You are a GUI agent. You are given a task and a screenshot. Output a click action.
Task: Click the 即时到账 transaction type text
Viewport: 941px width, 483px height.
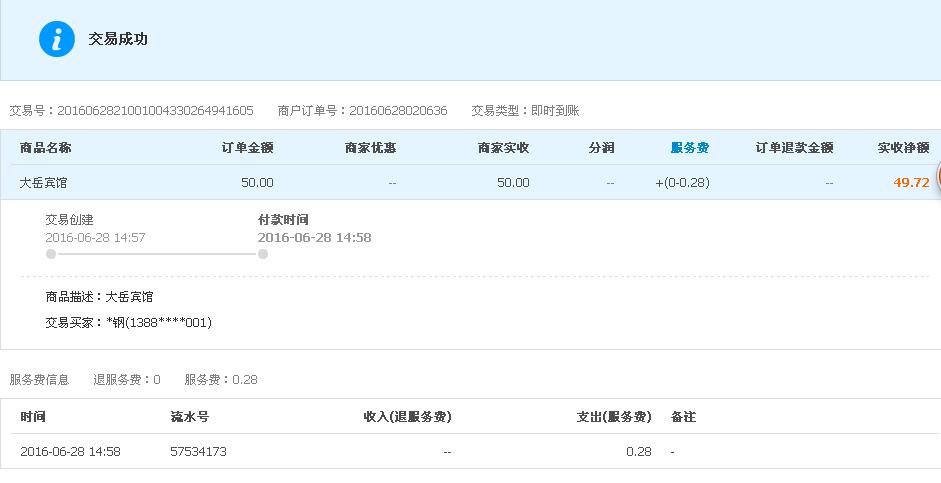[555, 110]
